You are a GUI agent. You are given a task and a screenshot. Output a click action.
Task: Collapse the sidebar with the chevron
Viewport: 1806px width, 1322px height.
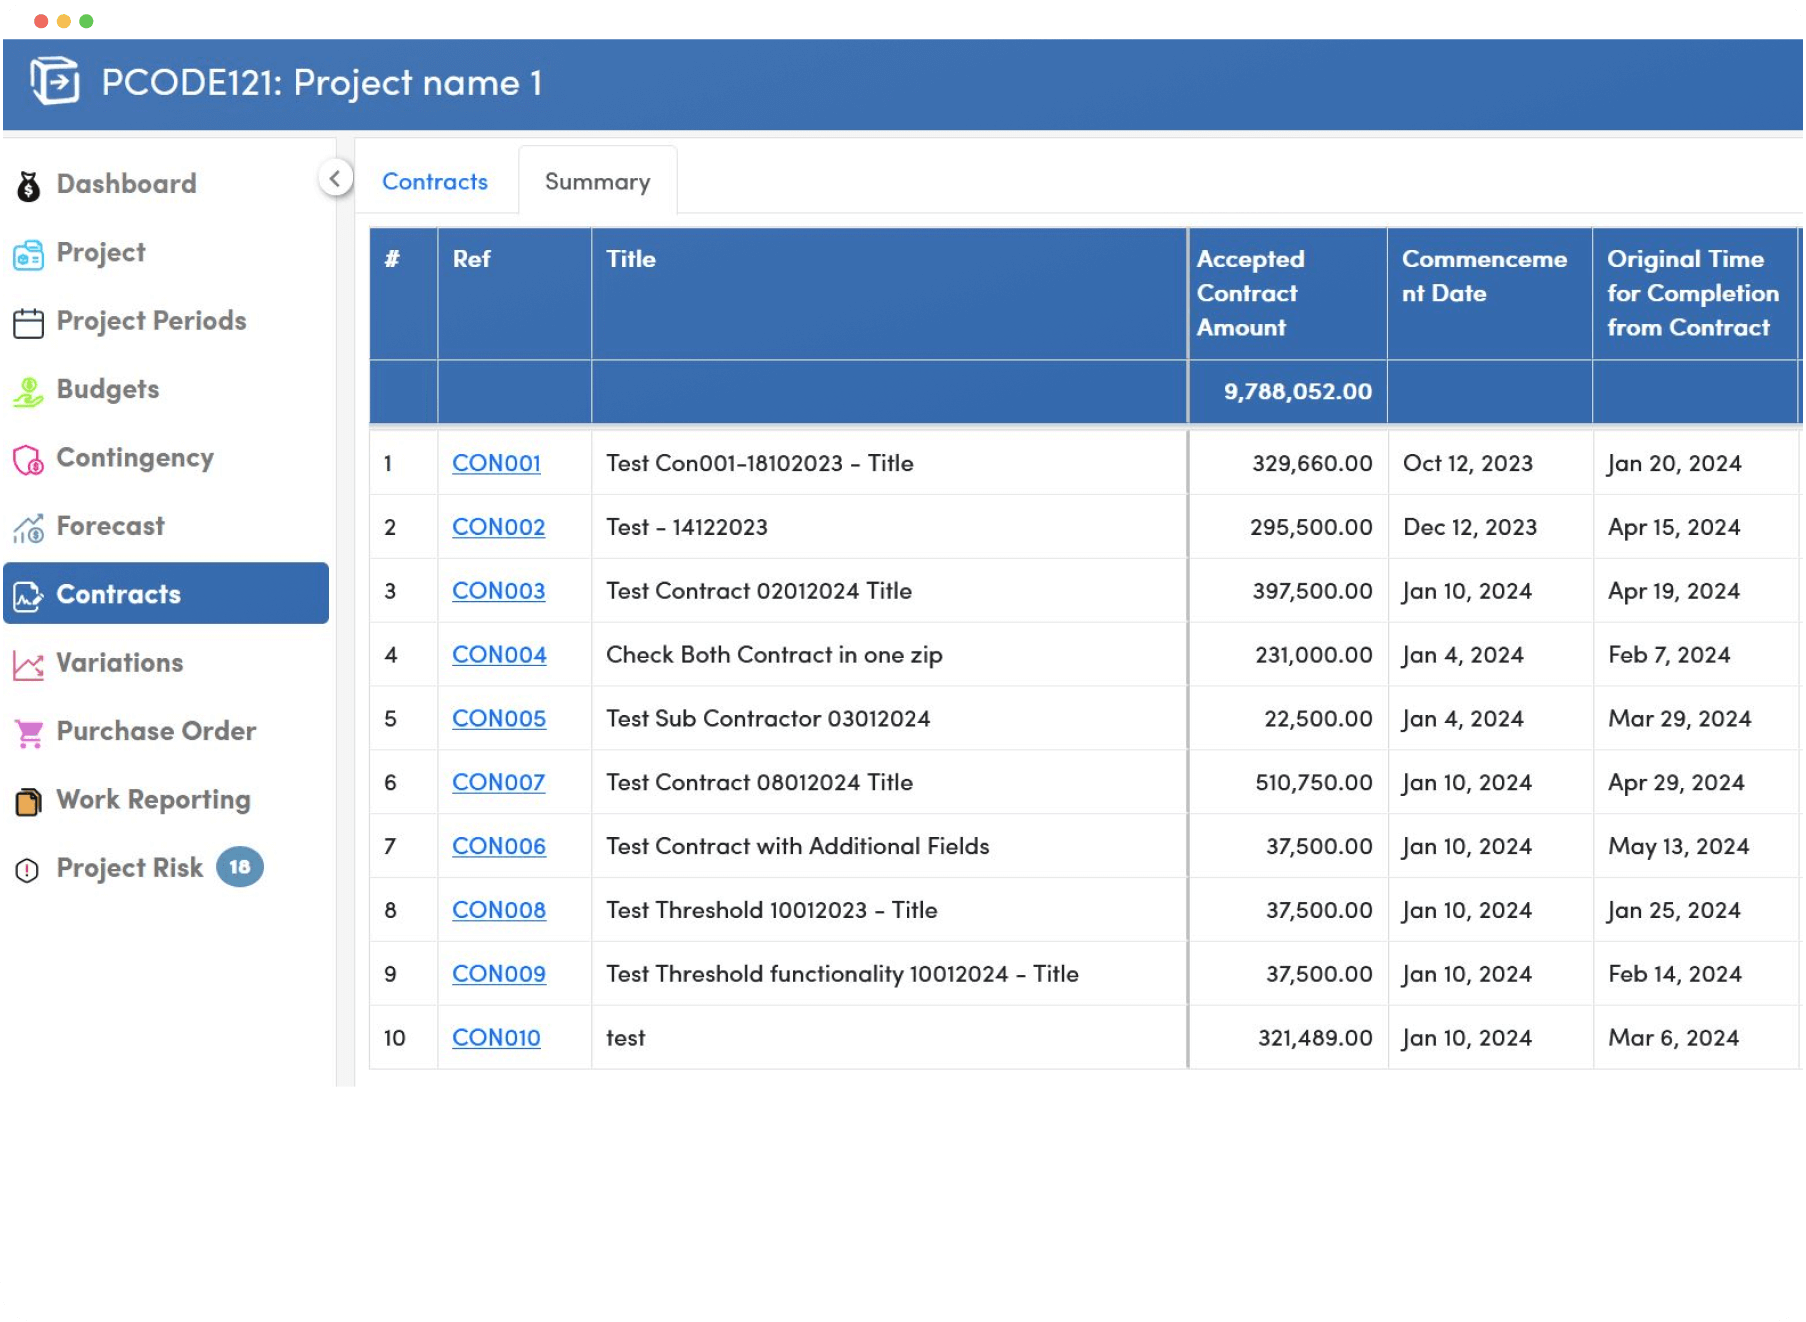pyautogui.click(x=336, y=177)
